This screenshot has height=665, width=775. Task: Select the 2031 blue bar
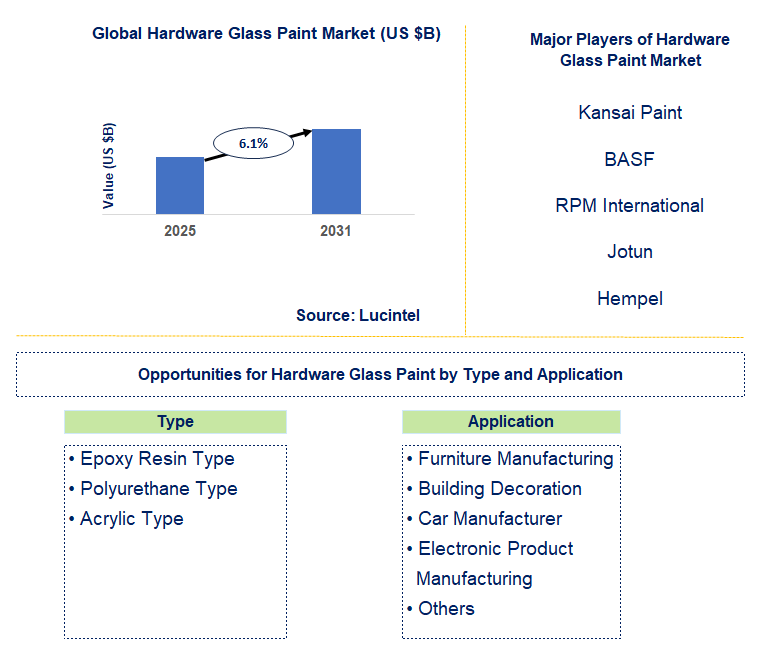coord(336,172)
